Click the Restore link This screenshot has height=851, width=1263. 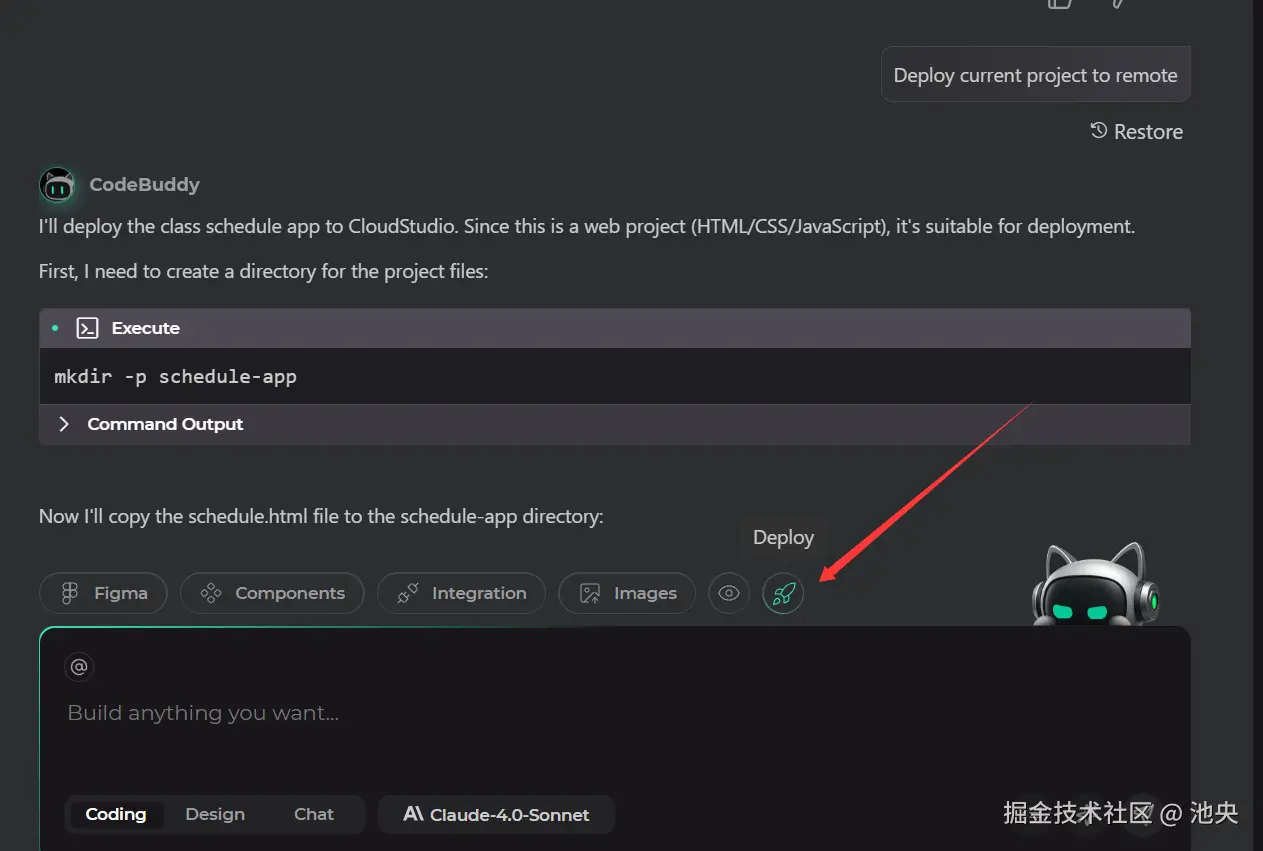point(1136,132)
